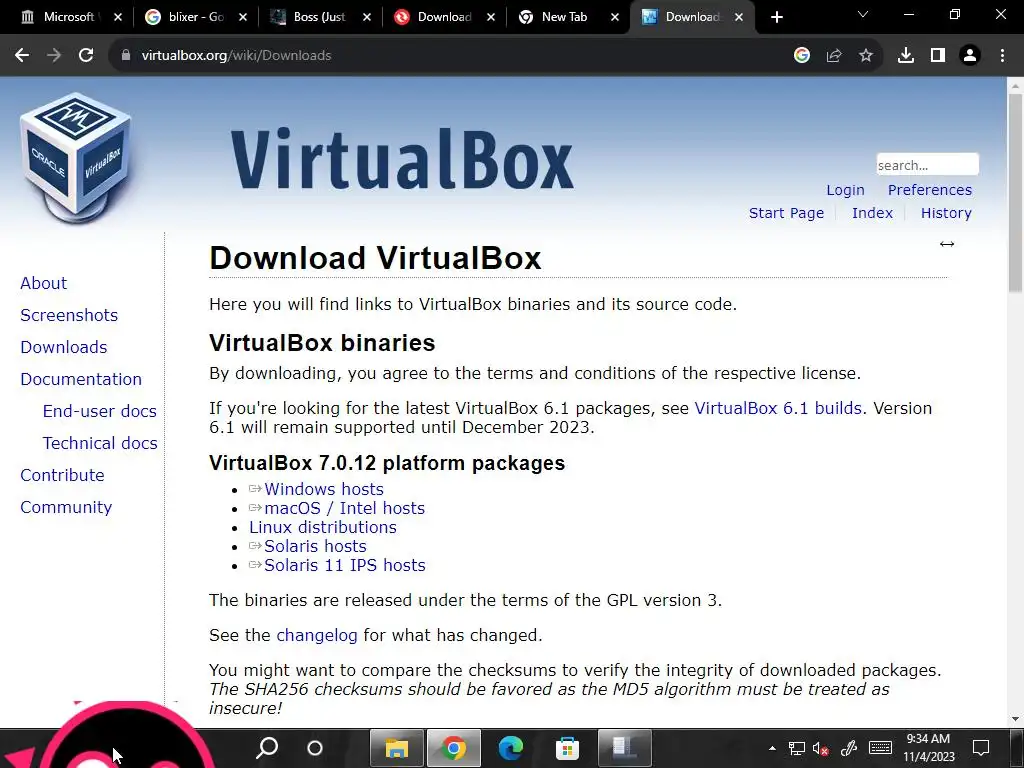Open the tab search chevron
This screenshot has height=768, width=1024.
(x=863, y=14)
